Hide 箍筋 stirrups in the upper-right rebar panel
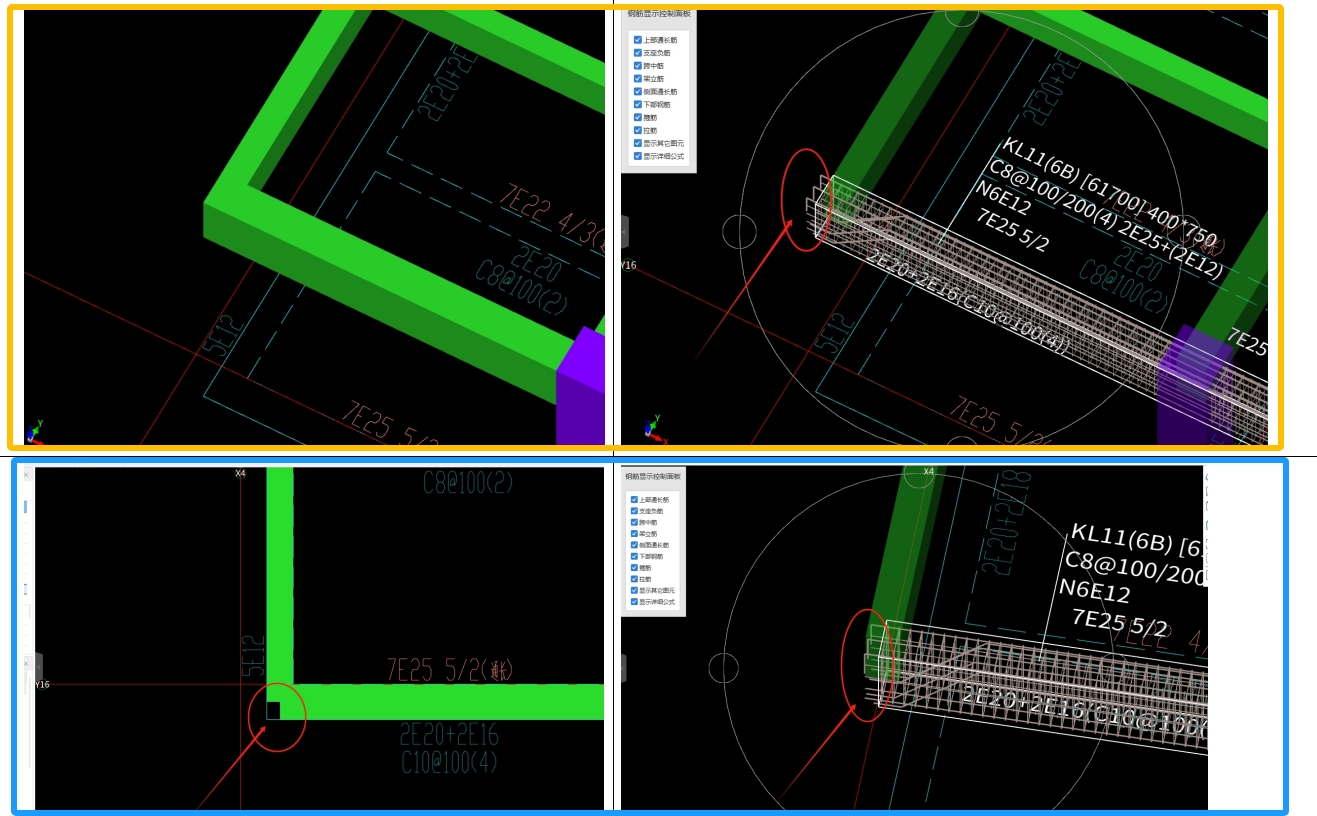 click(637, 117)
